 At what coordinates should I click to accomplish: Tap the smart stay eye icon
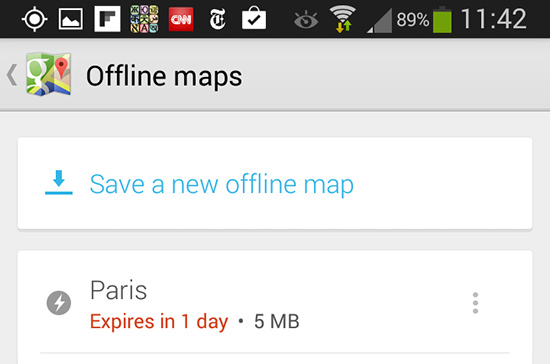point(306,20)
